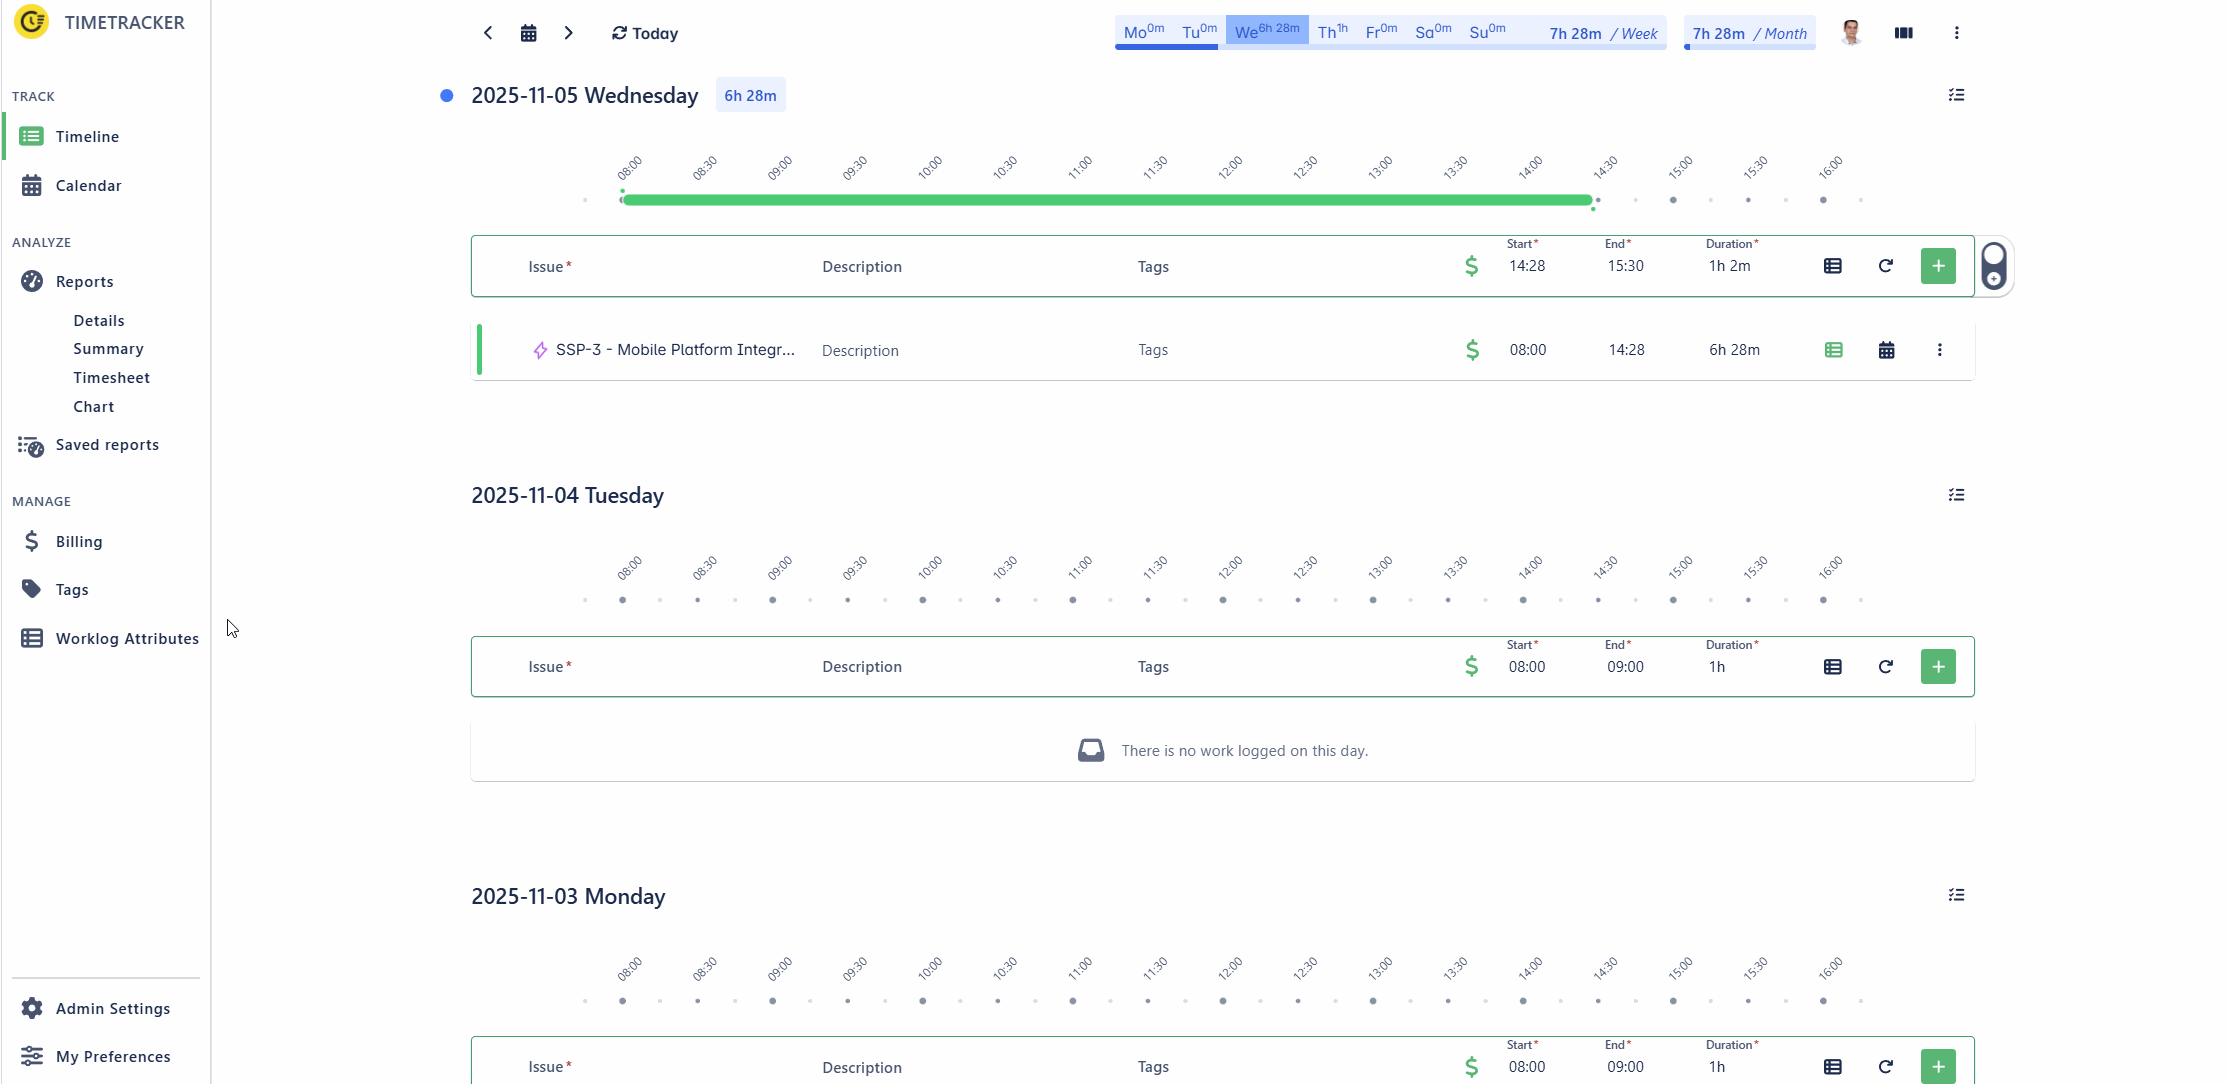Click the dollar billing icon on the SSP-3 worklog
The image size is (2228, 1084).
click(1472, 350)
